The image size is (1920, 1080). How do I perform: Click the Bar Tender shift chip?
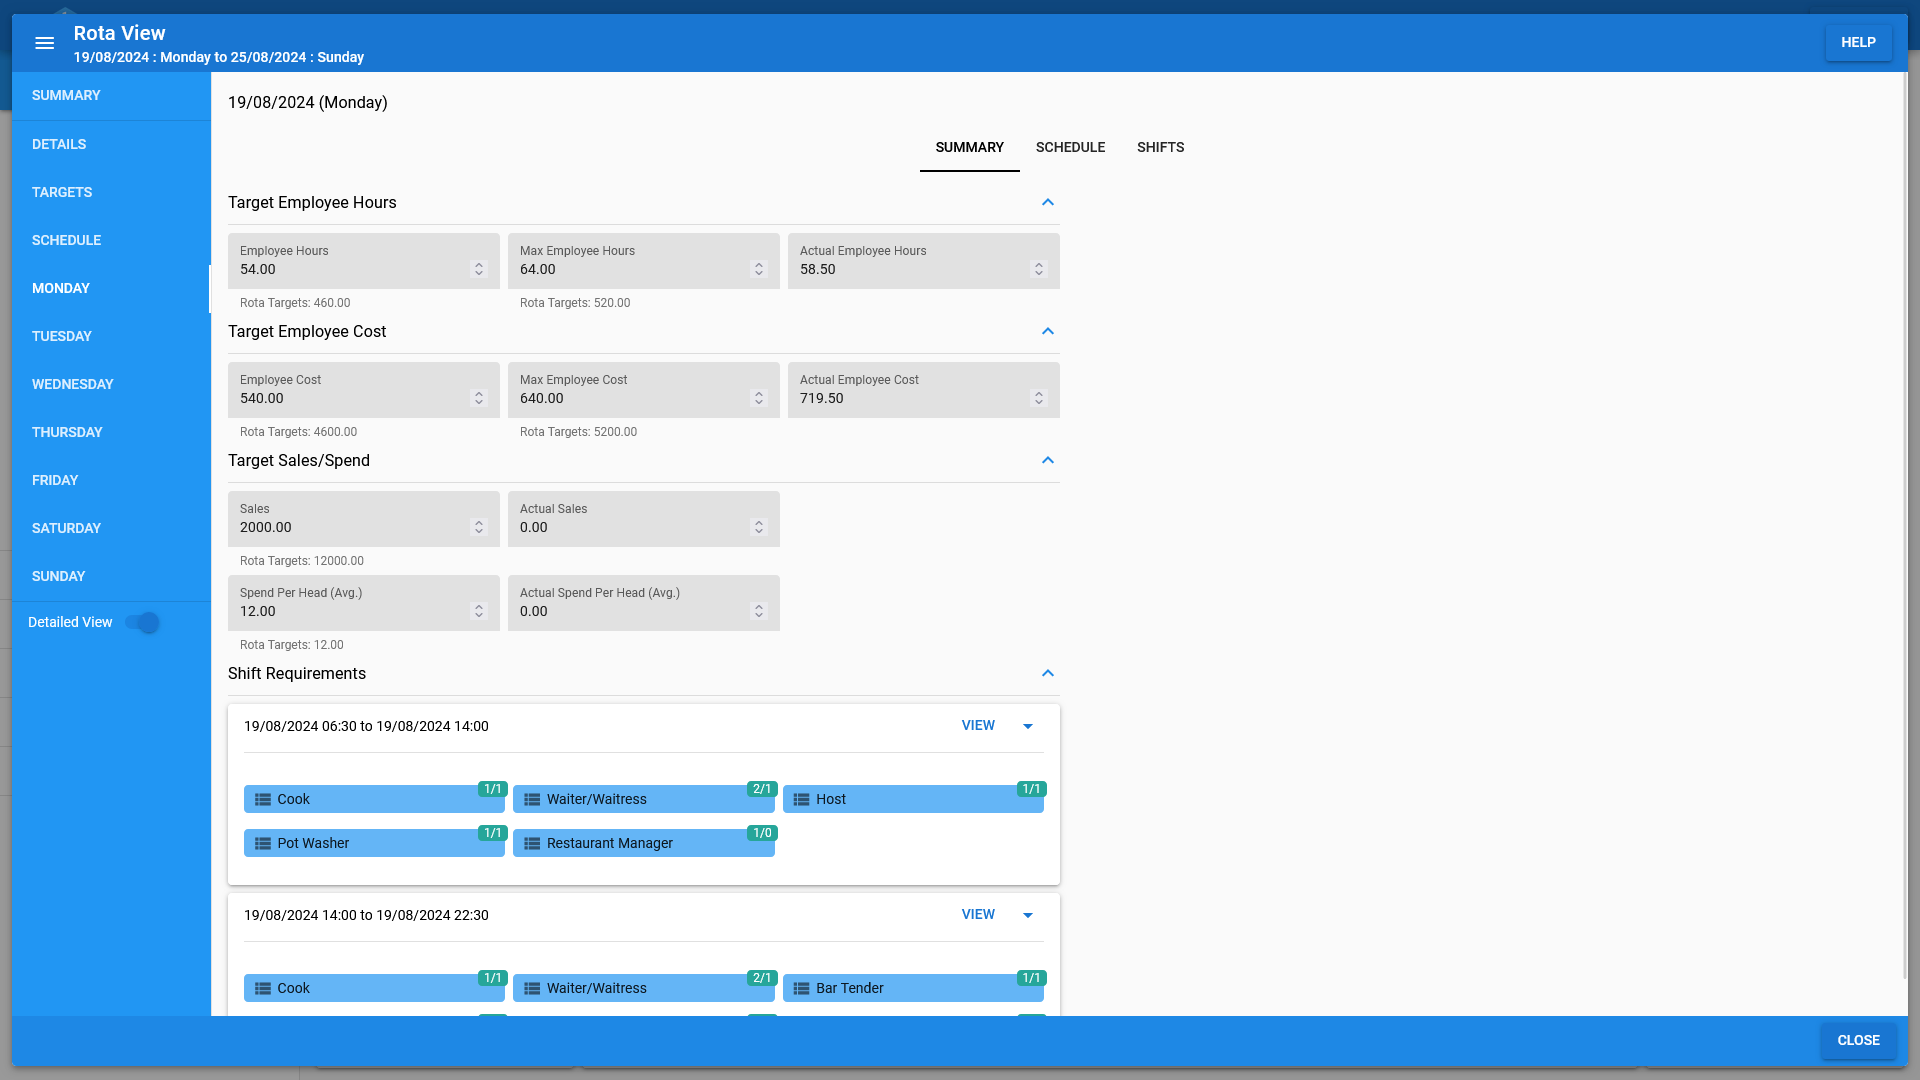[x=913, y=988]
